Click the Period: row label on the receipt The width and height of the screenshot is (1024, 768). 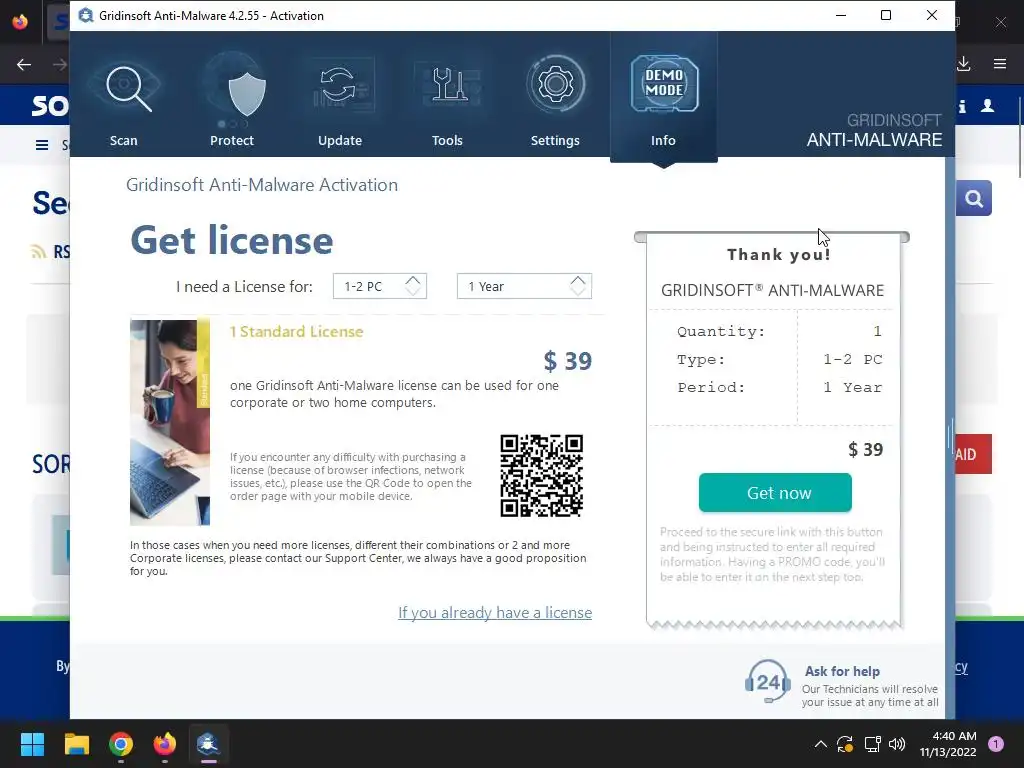(x=711, y=388)
